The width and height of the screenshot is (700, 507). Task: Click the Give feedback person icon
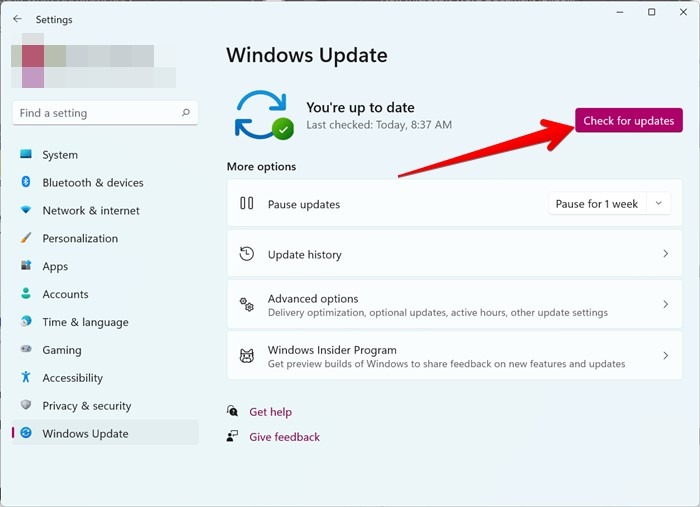click(232, 436)
